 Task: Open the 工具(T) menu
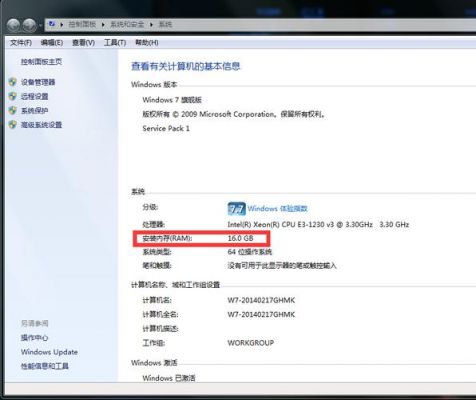115,43
